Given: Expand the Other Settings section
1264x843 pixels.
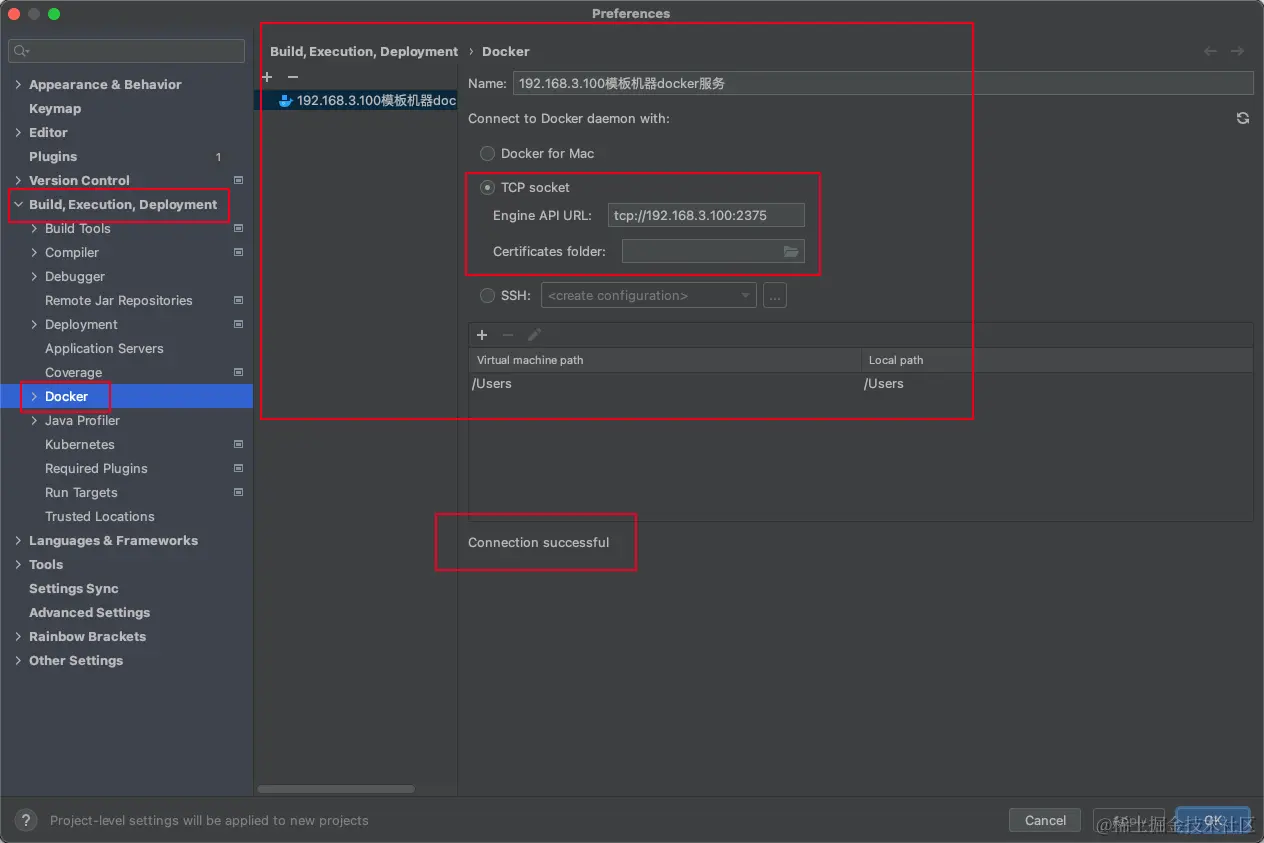Looking at the screenshot, I should tap(18, 661).
